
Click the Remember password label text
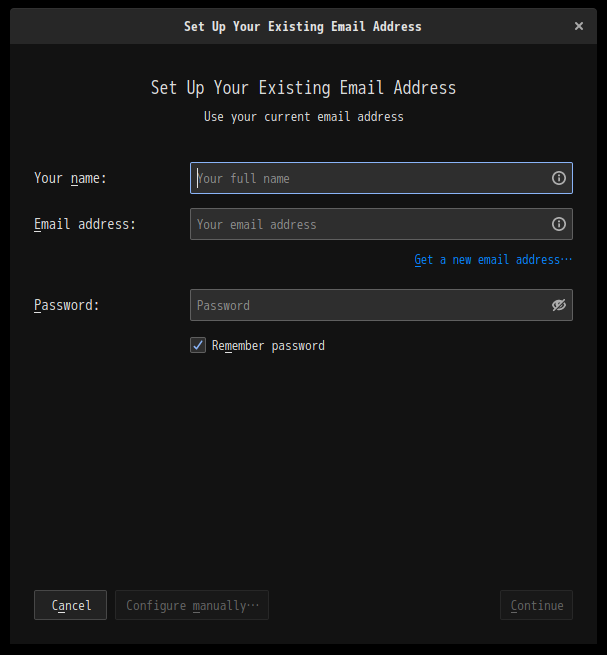268,346
